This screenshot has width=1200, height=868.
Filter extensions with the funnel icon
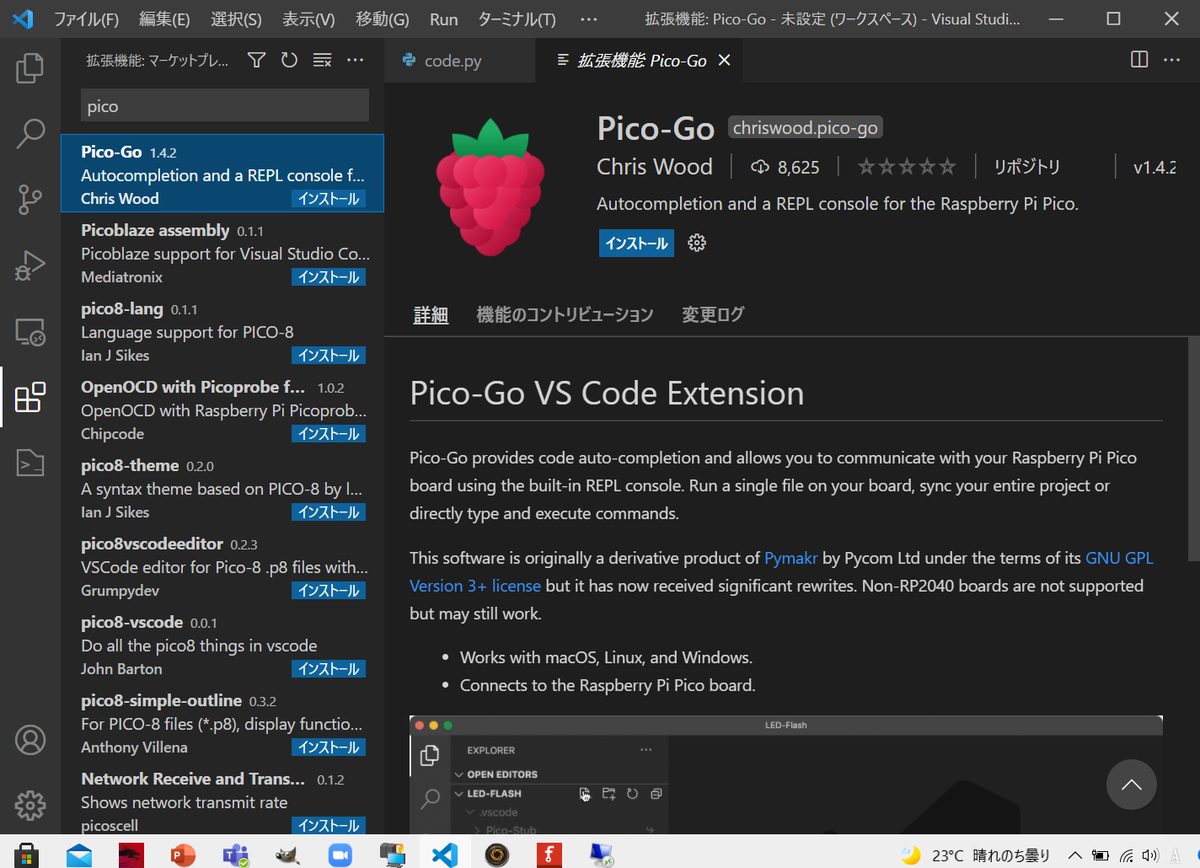tap(257, 60)
